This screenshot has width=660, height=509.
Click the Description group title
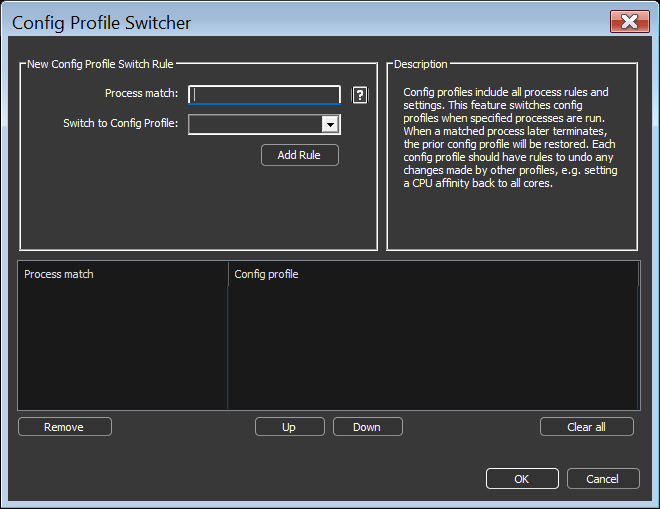click(420, 64)
